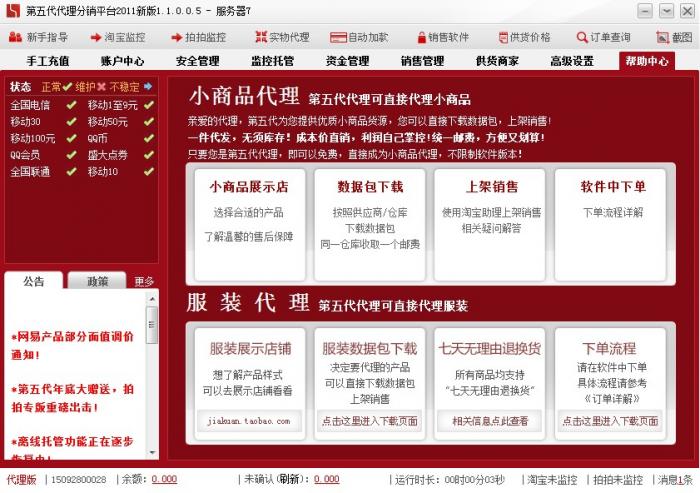Click checkmark status for 全国联通
Viewport: 700px width, 493px height.
[x=71, y=171]
